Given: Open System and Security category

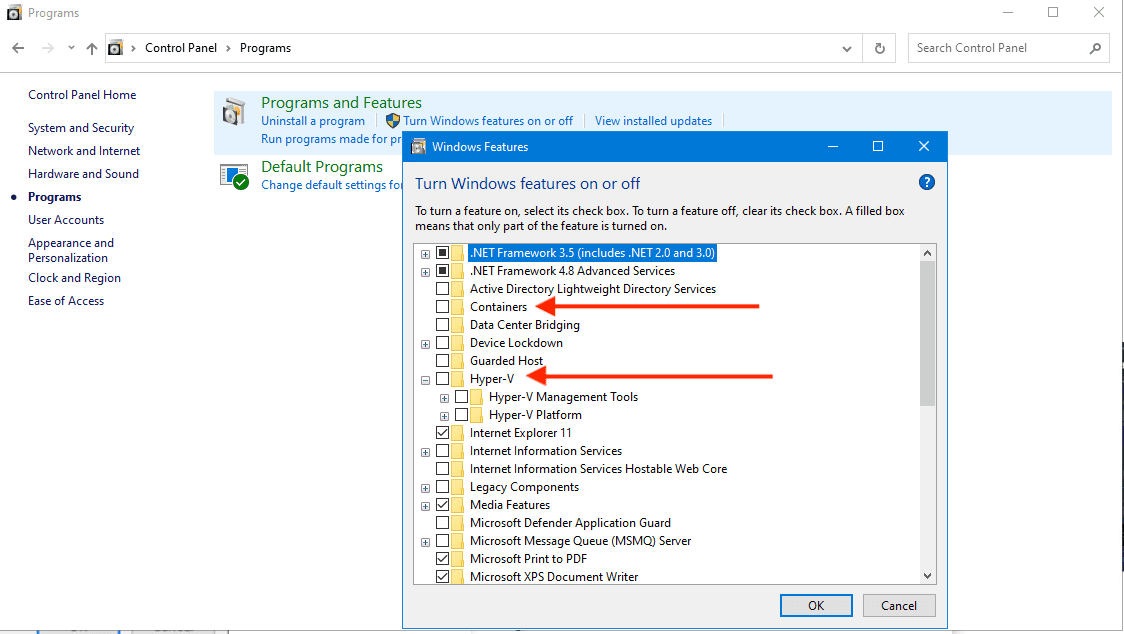Looking at the screenshot, I should tap(81, 128).
